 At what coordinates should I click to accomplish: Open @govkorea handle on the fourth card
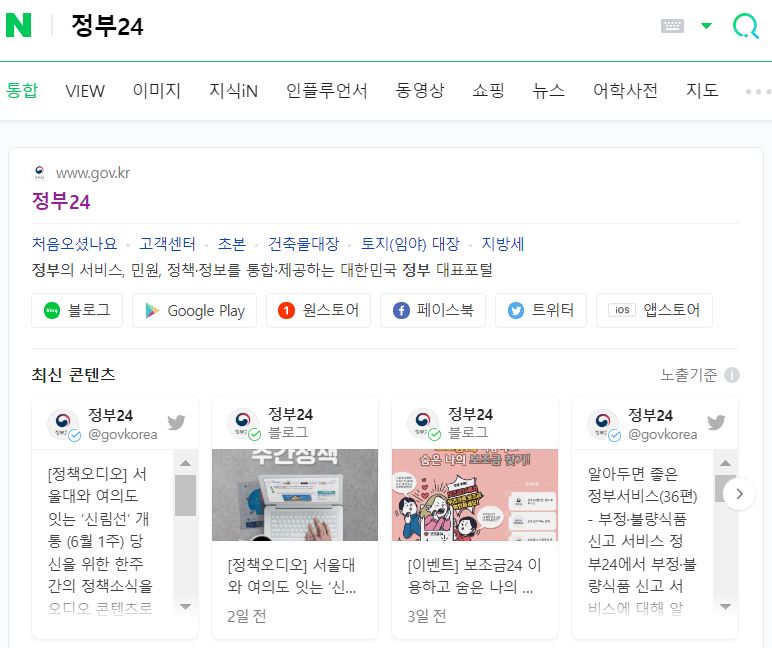663,434
